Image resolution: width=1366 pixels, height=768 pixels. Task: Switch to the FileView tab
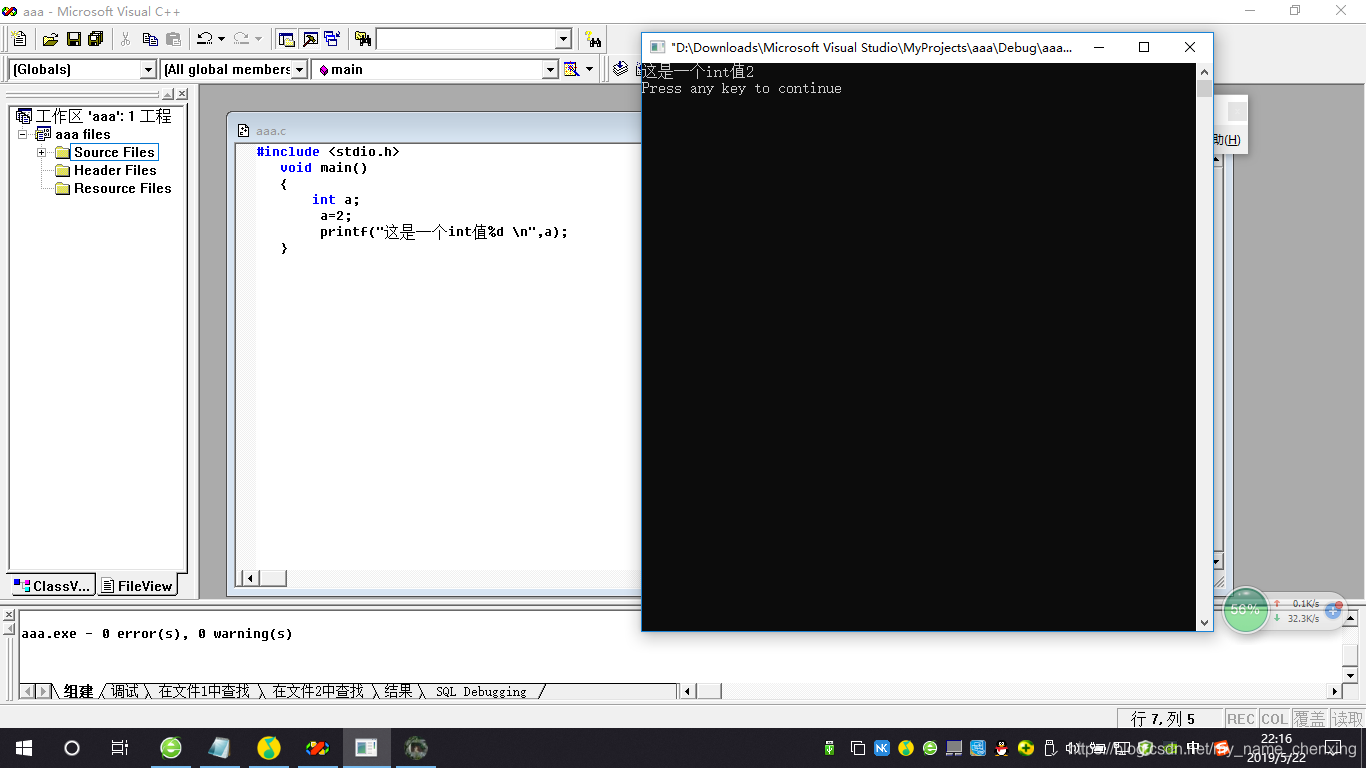coord(137,586)
